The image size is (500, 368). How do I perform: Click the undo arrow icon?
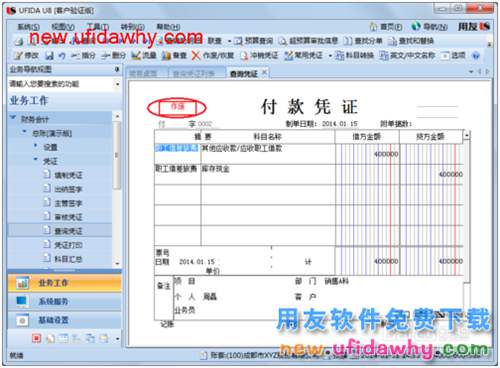pyautogui.click(x=62, y=56)
